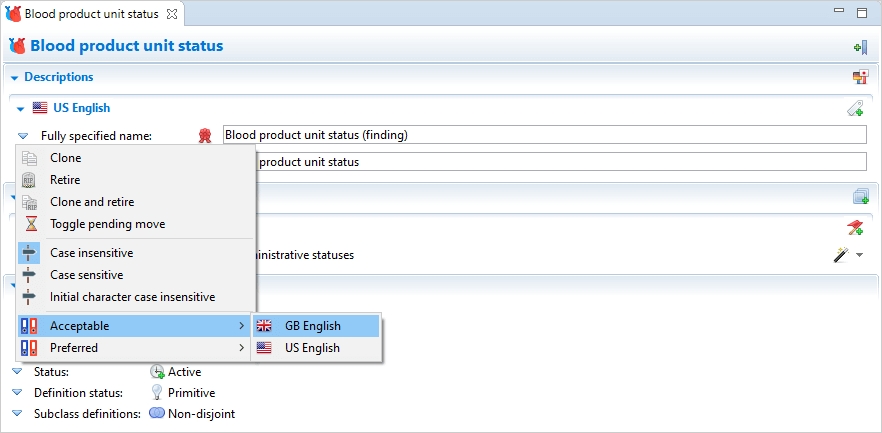Select Case insensitive option
882x433 pixels.
(x=91, y=253)
